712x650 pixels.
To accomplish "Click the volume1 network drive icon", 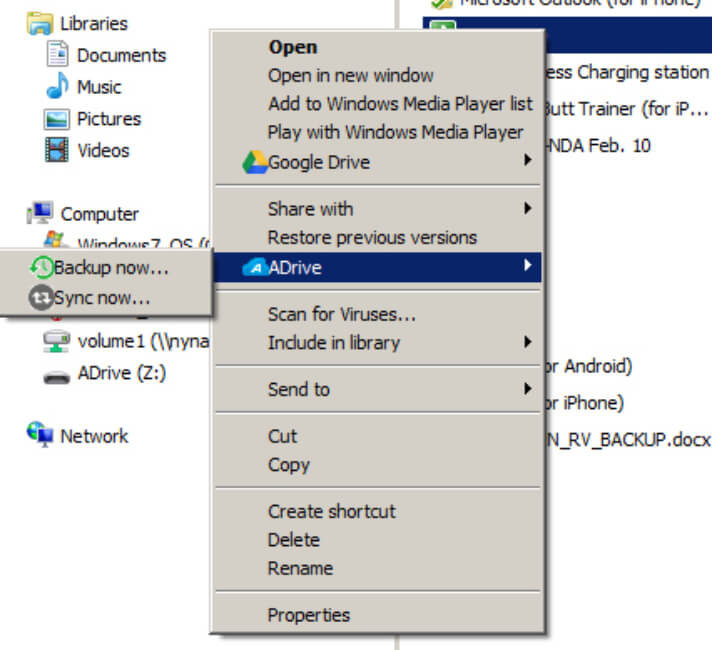I will (56, 342).
